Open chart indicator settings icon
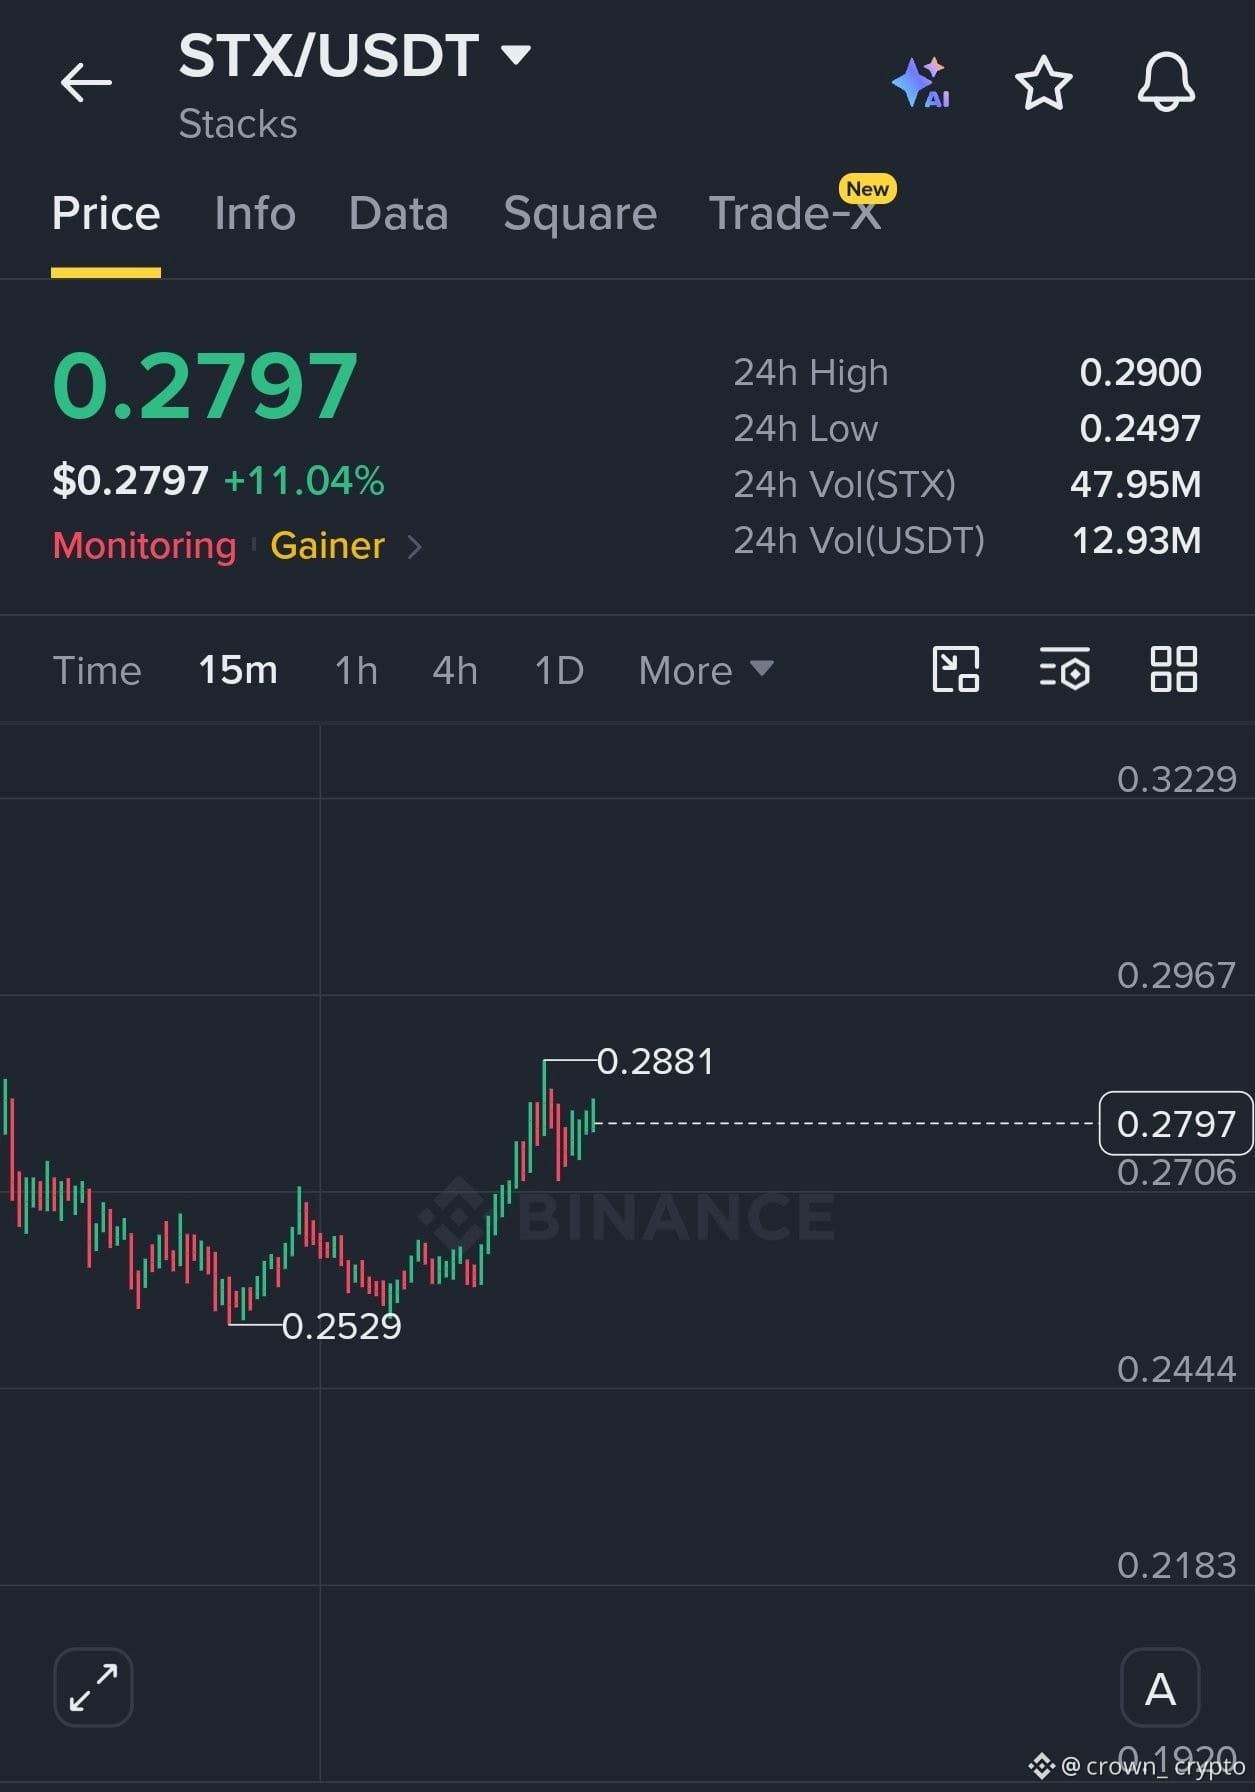1255x1792 pixels. [1064, 669]
